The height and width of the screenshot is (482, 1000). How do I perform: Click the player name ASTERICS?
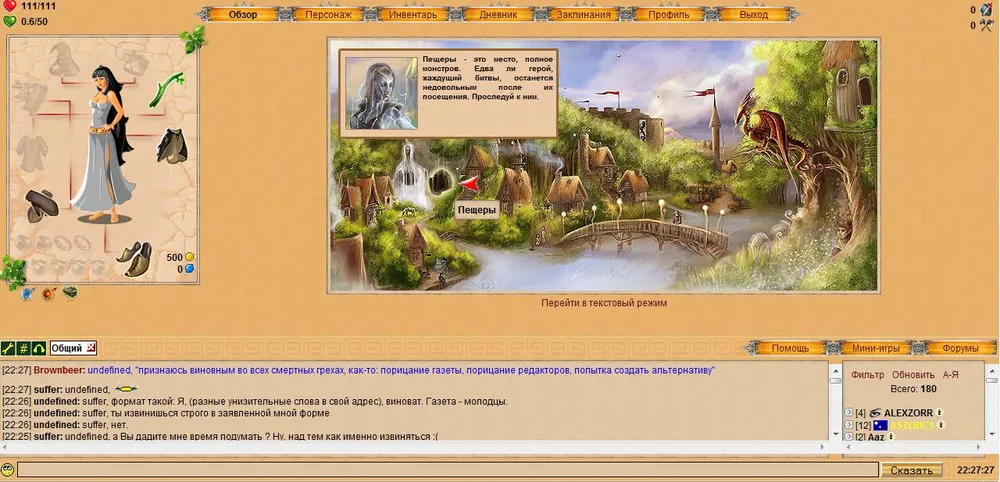click(911, 425)
